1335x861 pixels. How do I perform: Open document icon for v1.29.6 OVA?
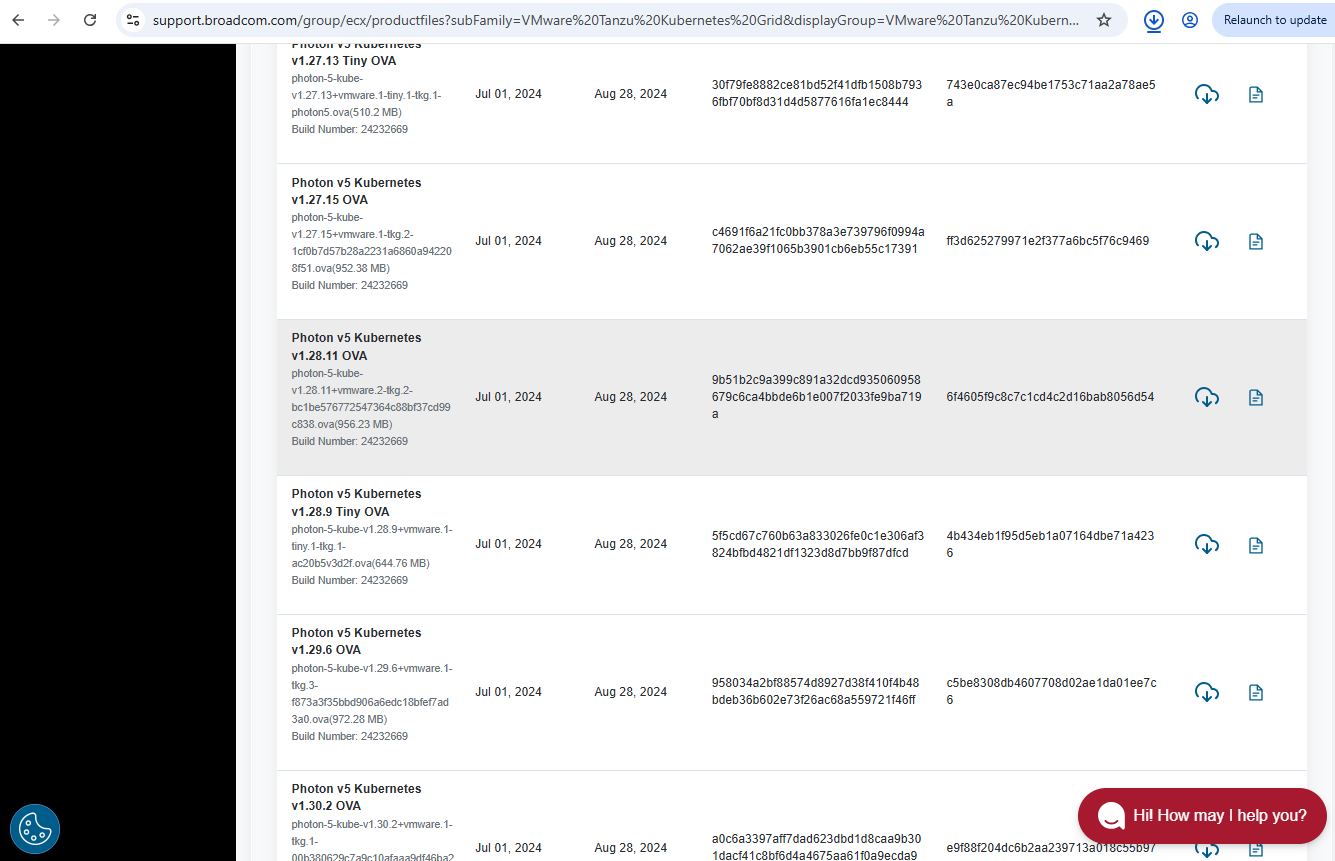click(x=1256, y=693)
